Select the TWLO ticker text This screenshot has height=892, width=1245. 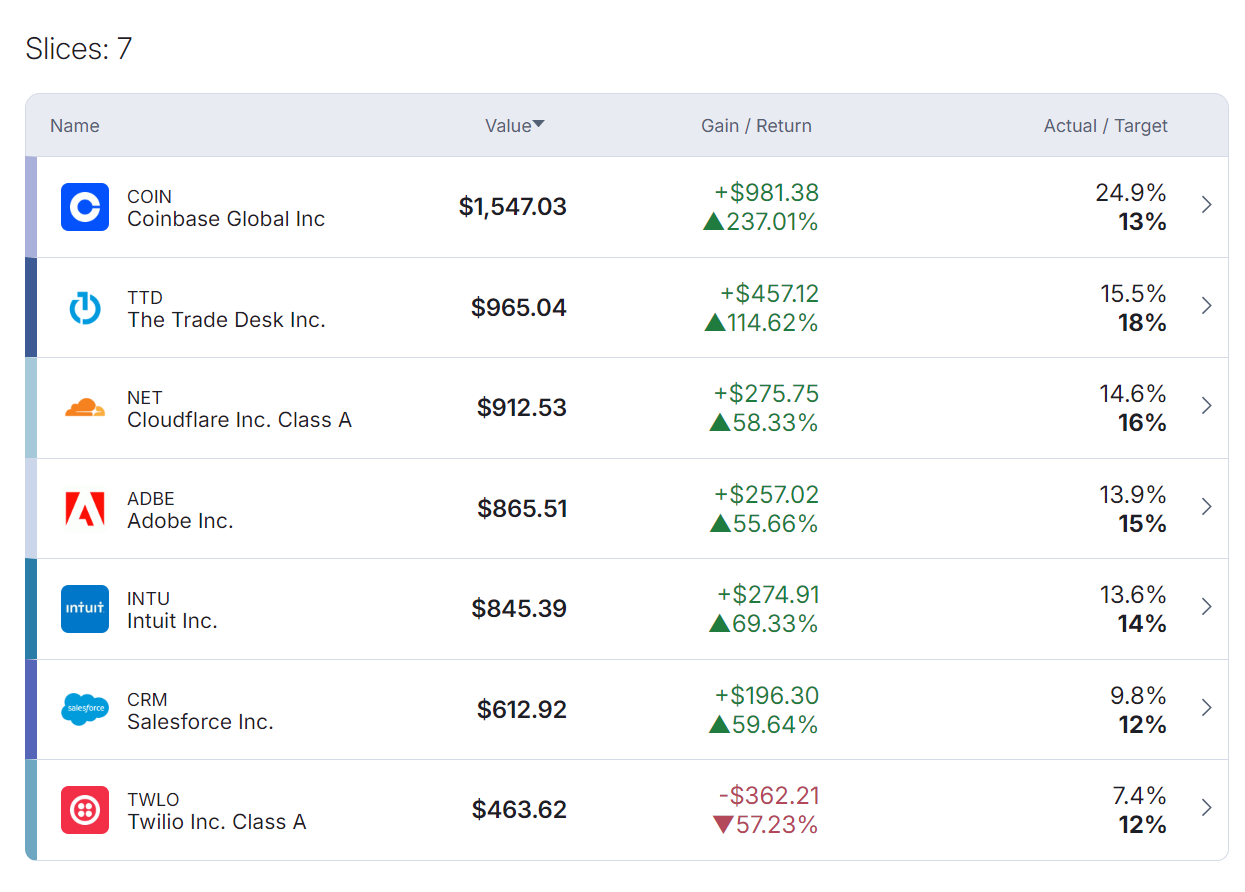[x=153, y=800]
